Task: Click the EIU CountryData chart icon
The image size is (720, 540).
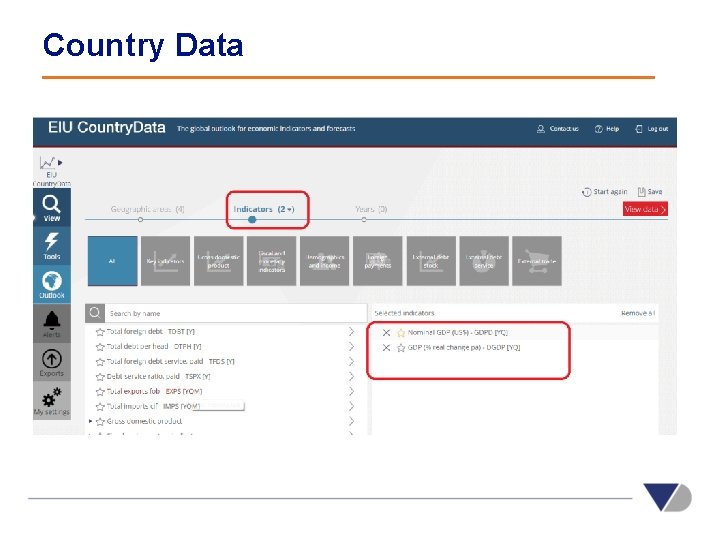Action: tap(47, 163)
